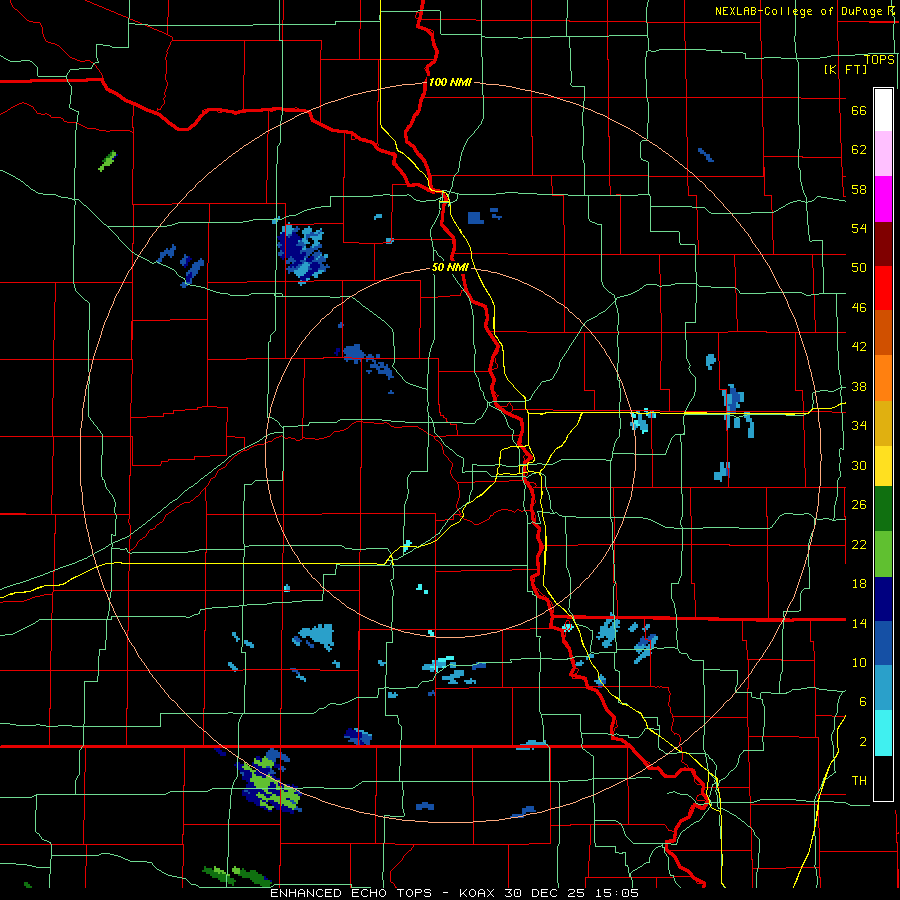Click the dark maroon legend swatch
Image resolution: width=900 pixels, height=900 pixels.
click(883, 244)
